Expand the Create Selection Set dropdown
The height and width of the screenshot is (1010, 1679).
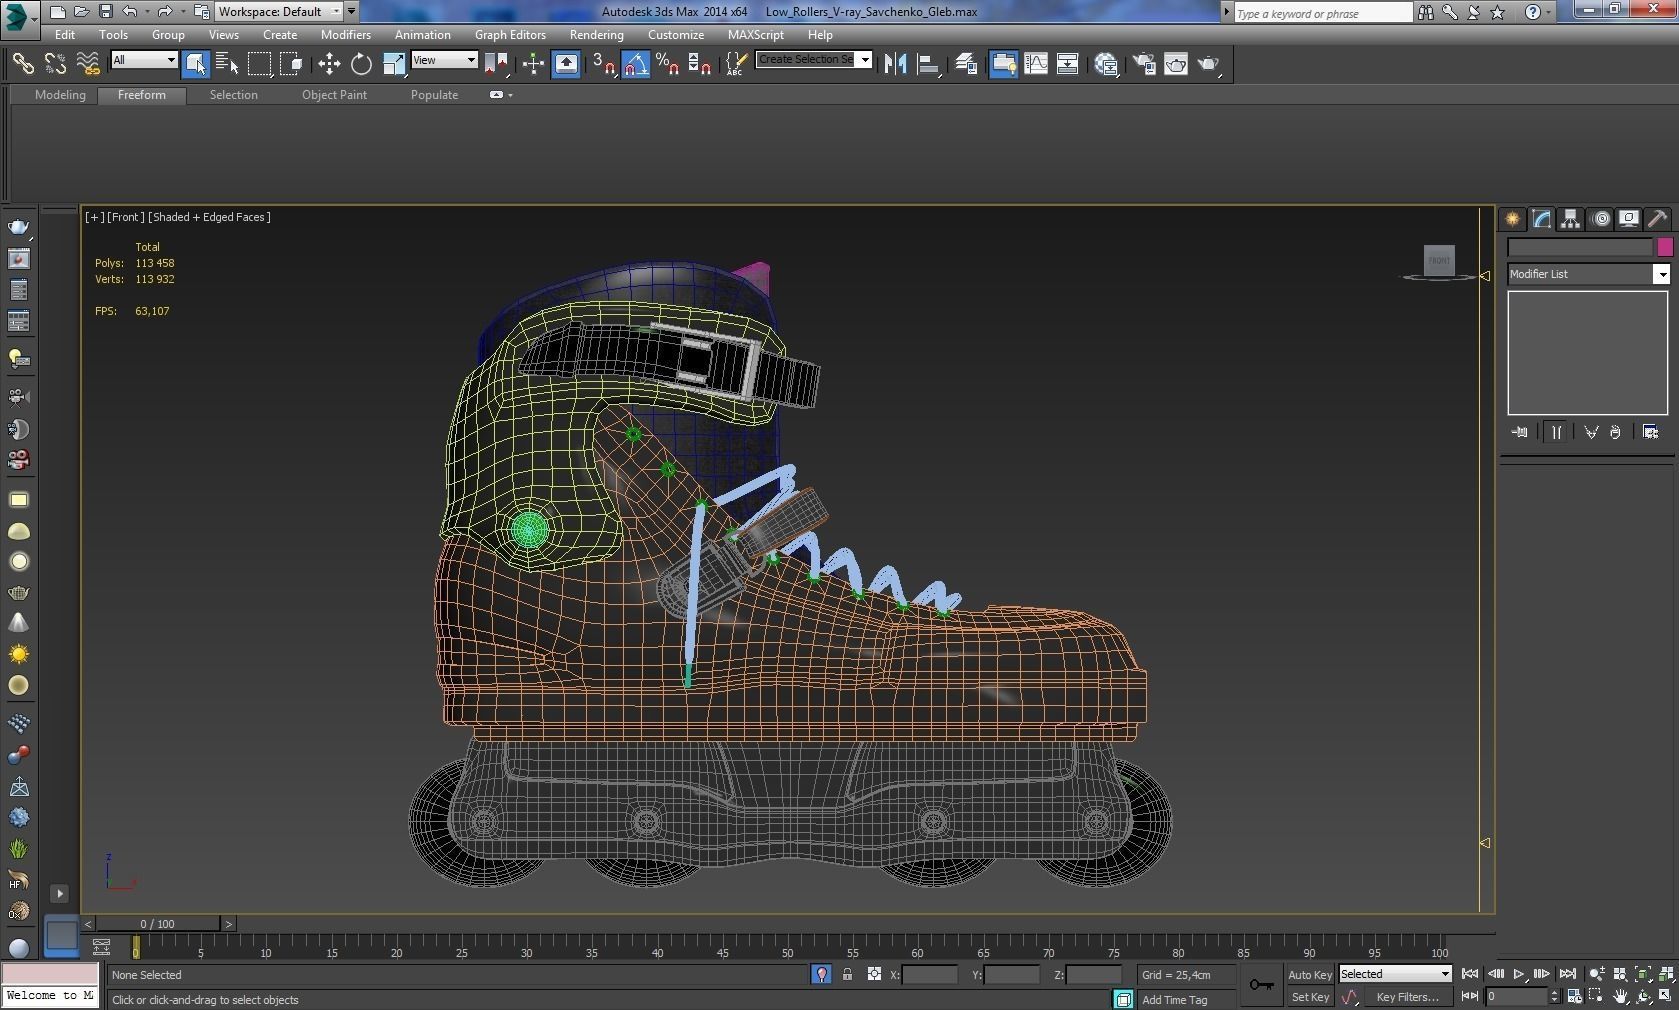point(865,59)
